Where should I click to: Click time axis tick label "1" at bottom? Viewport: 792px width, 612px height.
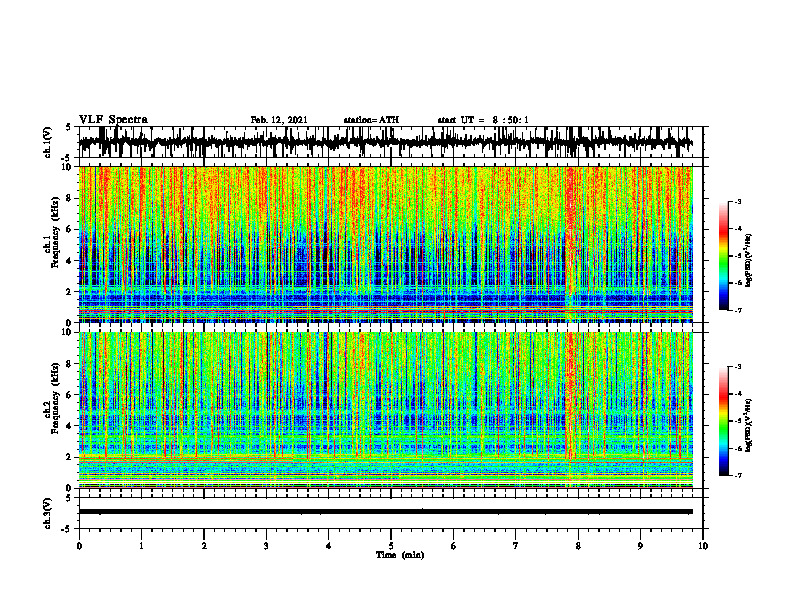(141, 546)
